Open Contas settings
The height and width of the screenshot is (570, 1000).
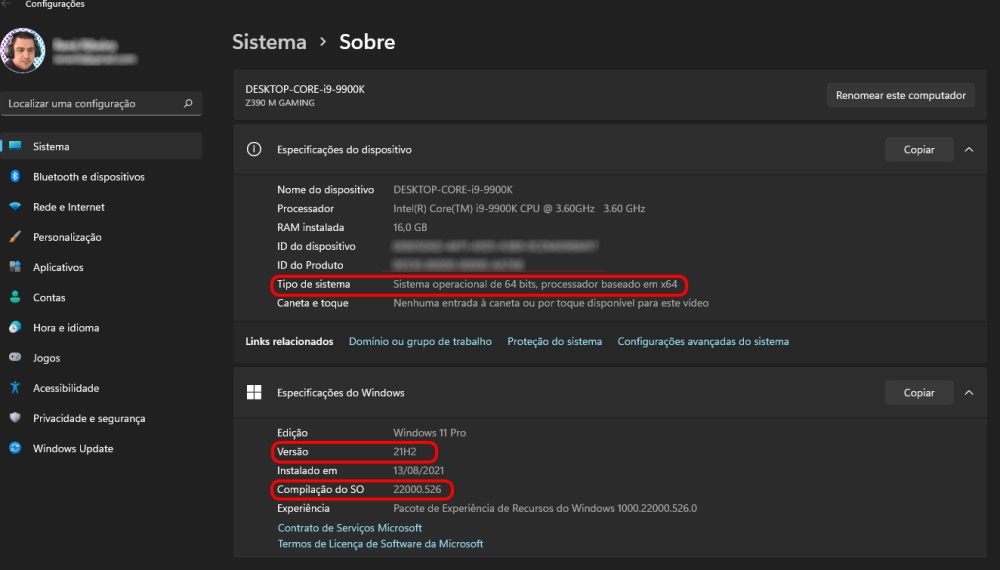(x=101, y=297)
